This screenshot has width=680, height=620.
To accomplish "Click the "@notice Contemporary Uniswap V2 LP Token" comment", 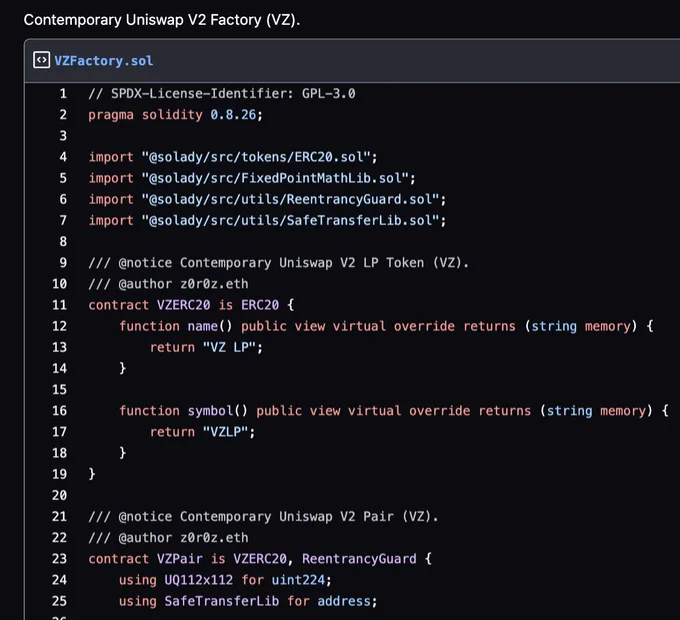I will coord(278,263).
